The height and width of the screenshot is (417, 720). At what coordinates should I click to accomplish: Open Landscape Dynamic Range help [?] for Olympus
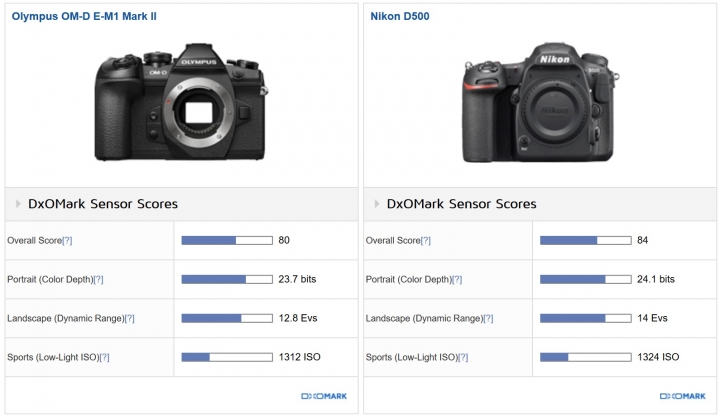[x=129, y=318]
